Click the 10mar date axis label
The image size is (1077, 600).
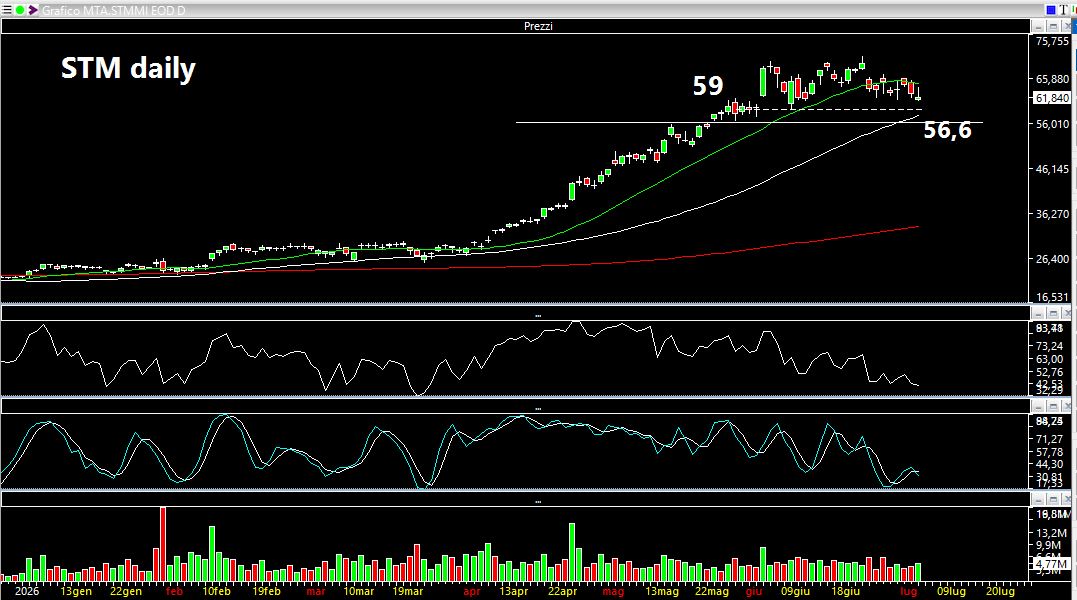(x=359, y=591)
